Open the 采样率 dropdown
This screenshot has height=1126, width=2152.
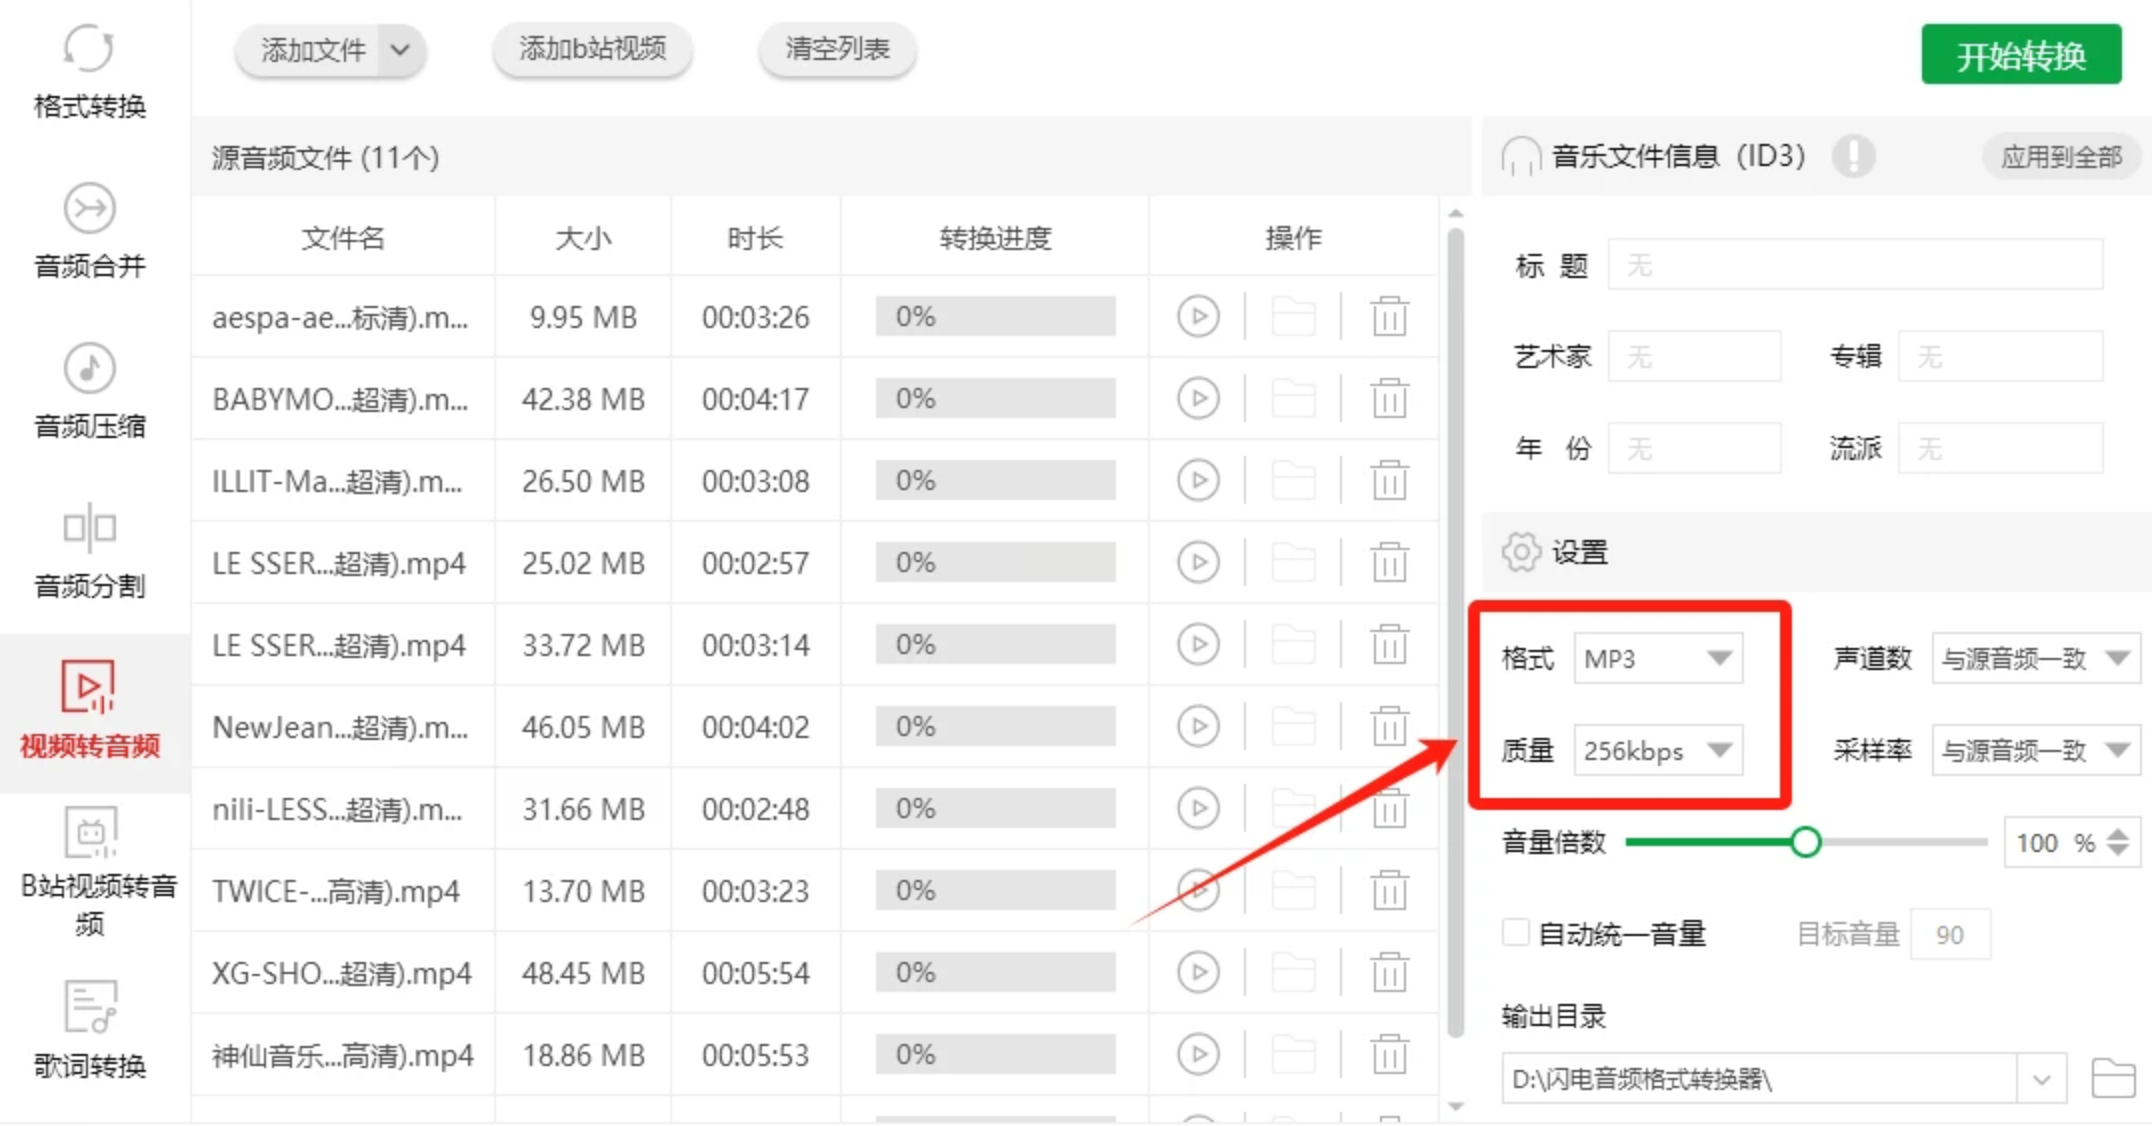click(x=2036, y=751)
